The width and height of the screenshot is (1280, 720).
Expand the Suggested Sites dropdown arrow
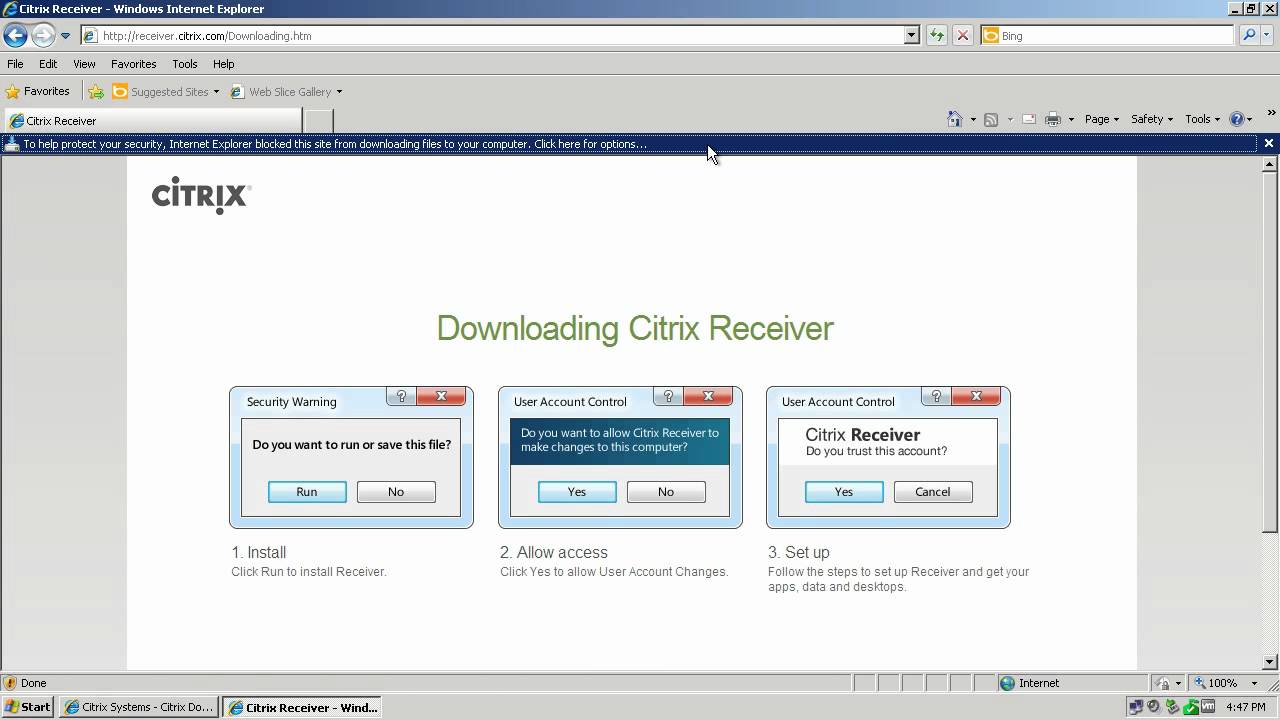click(216, 92)
